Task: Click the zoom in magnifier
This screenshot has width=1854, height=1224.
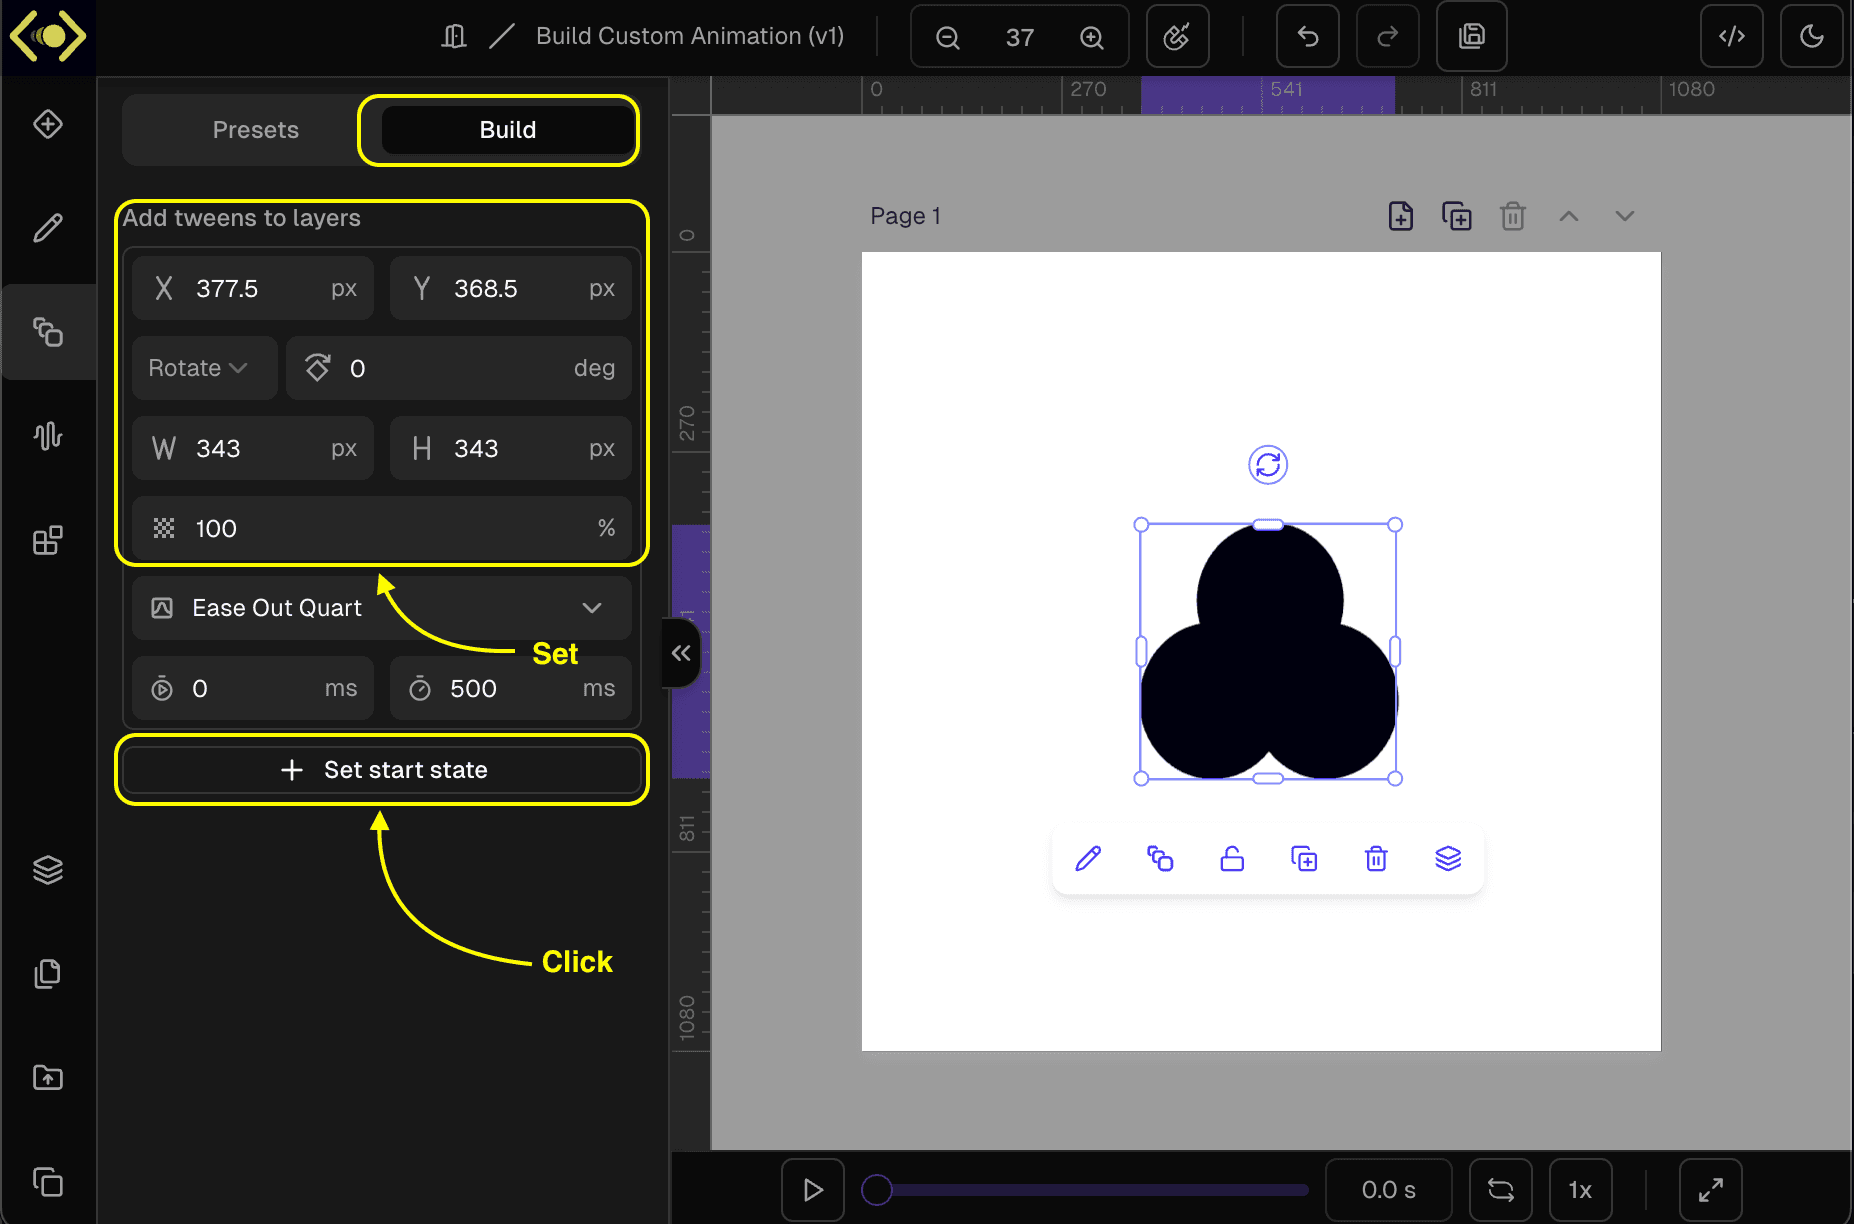Action: coord(1091,38)
